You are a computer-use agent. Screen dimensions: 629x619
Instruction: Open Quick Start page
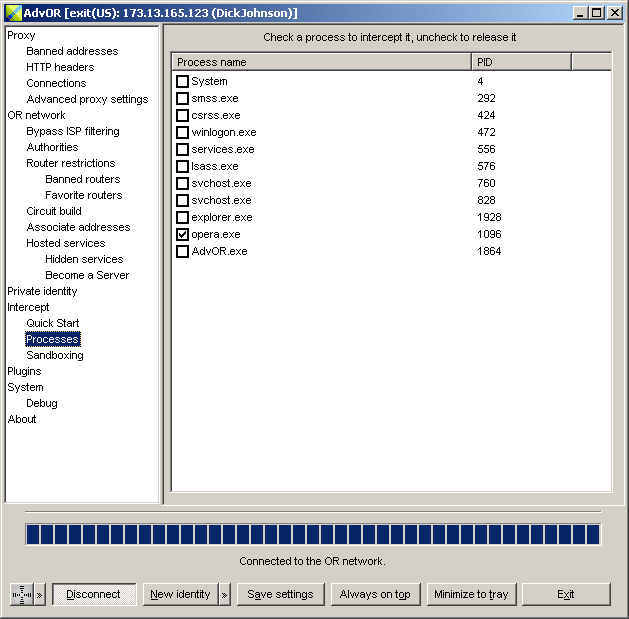tap(53, 323)
